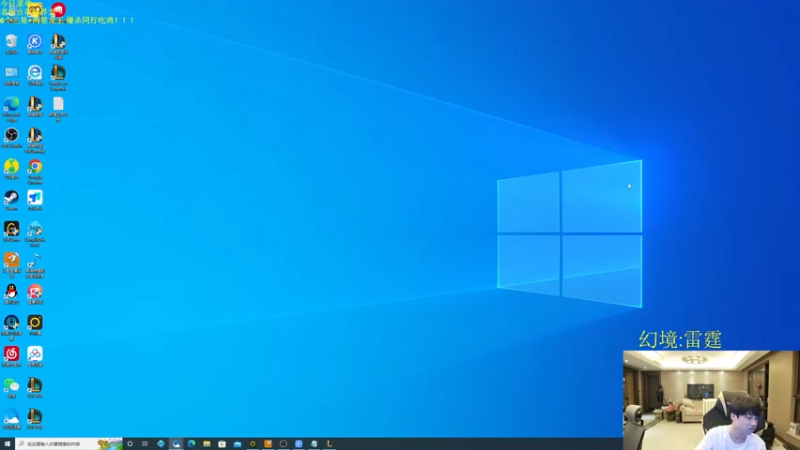Open the This PC desktop icon
The height and width of the screenshot is (450, 800).
[11, 75]
